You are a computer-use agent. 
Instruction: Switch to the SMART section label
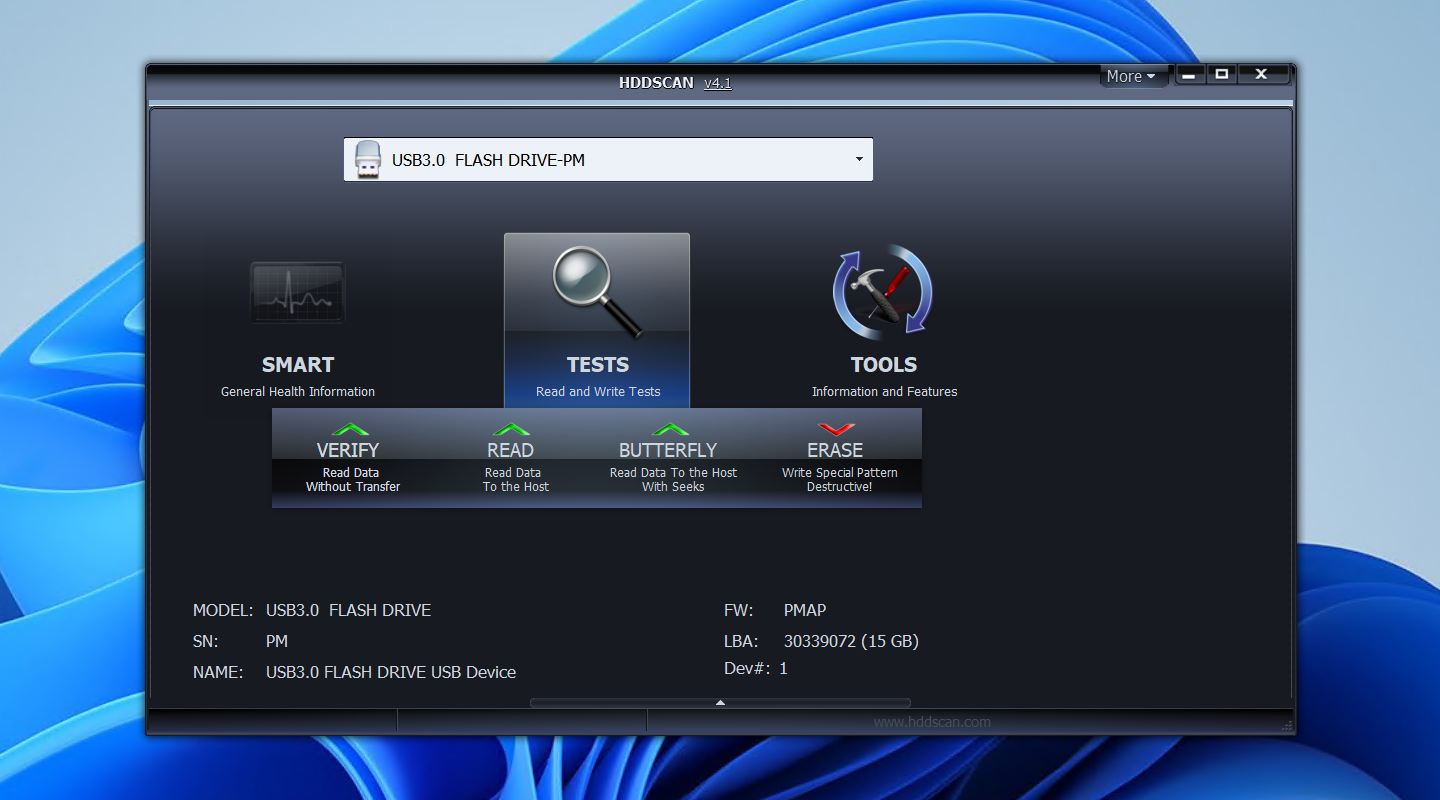297,365
